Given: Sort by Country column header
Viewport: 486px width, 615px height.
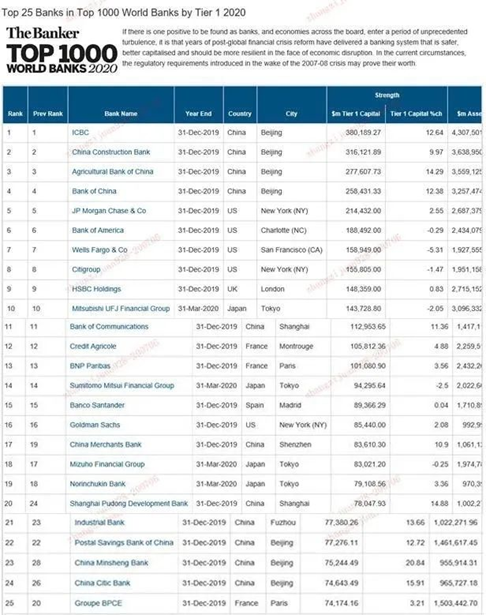Looking at the screenshot, I should [240, 114].
